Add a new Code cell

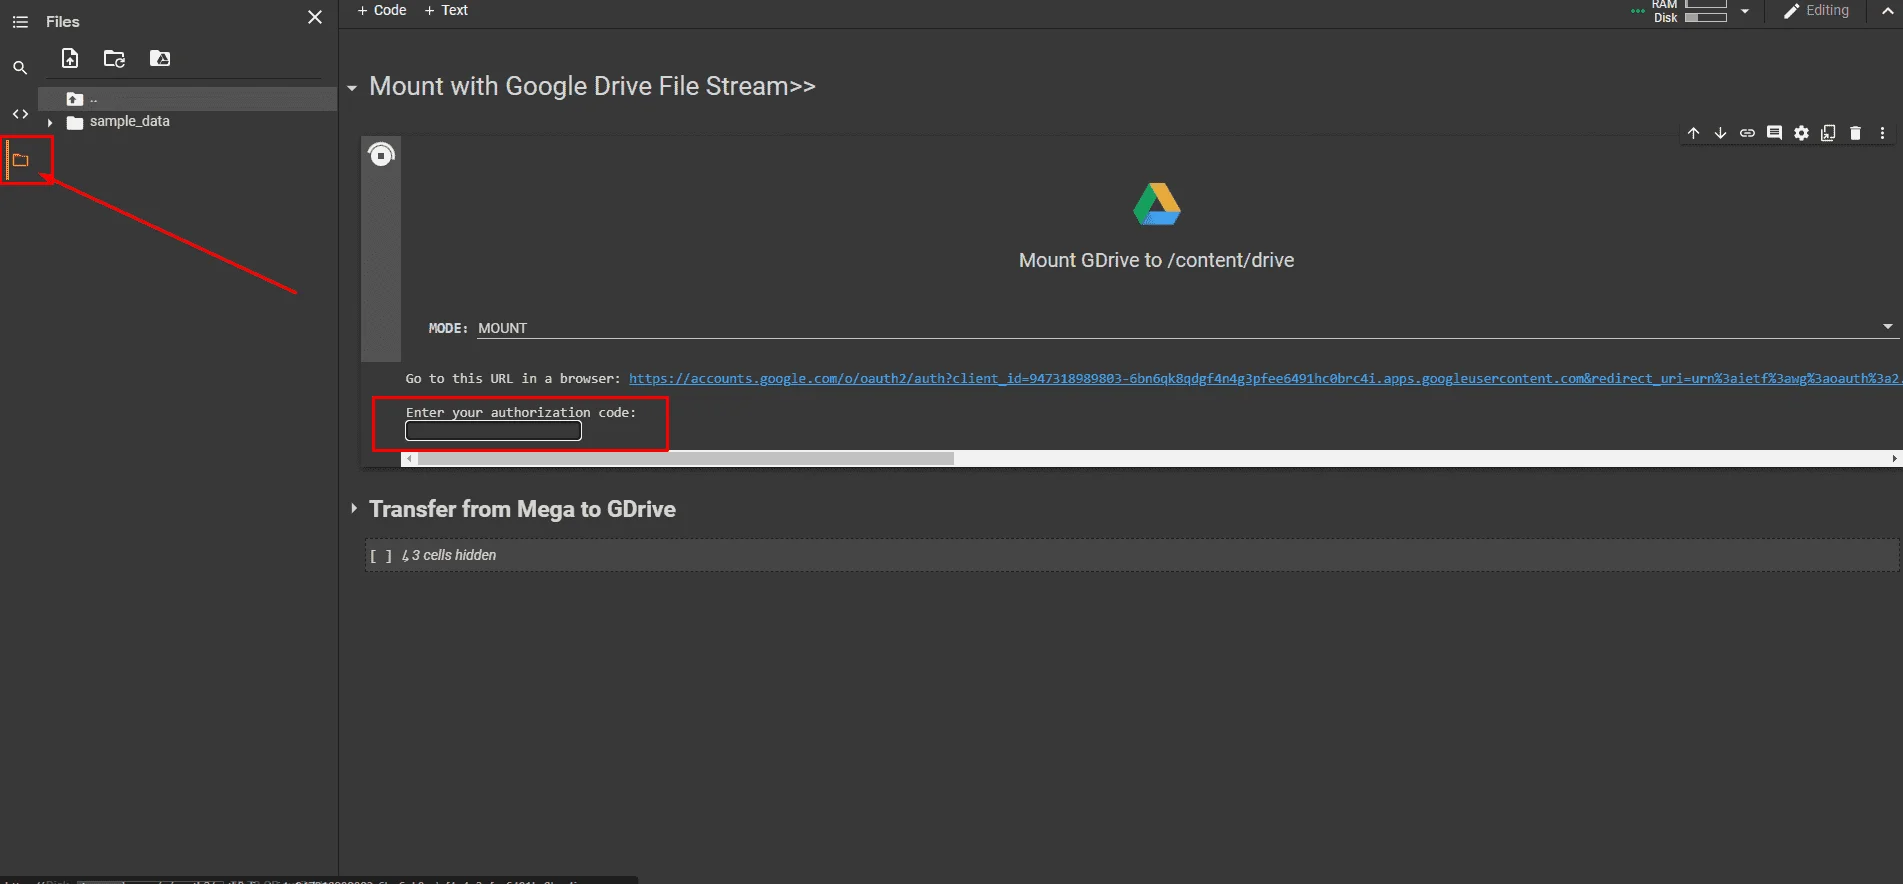pyautogui.click(x=382, y=10)
